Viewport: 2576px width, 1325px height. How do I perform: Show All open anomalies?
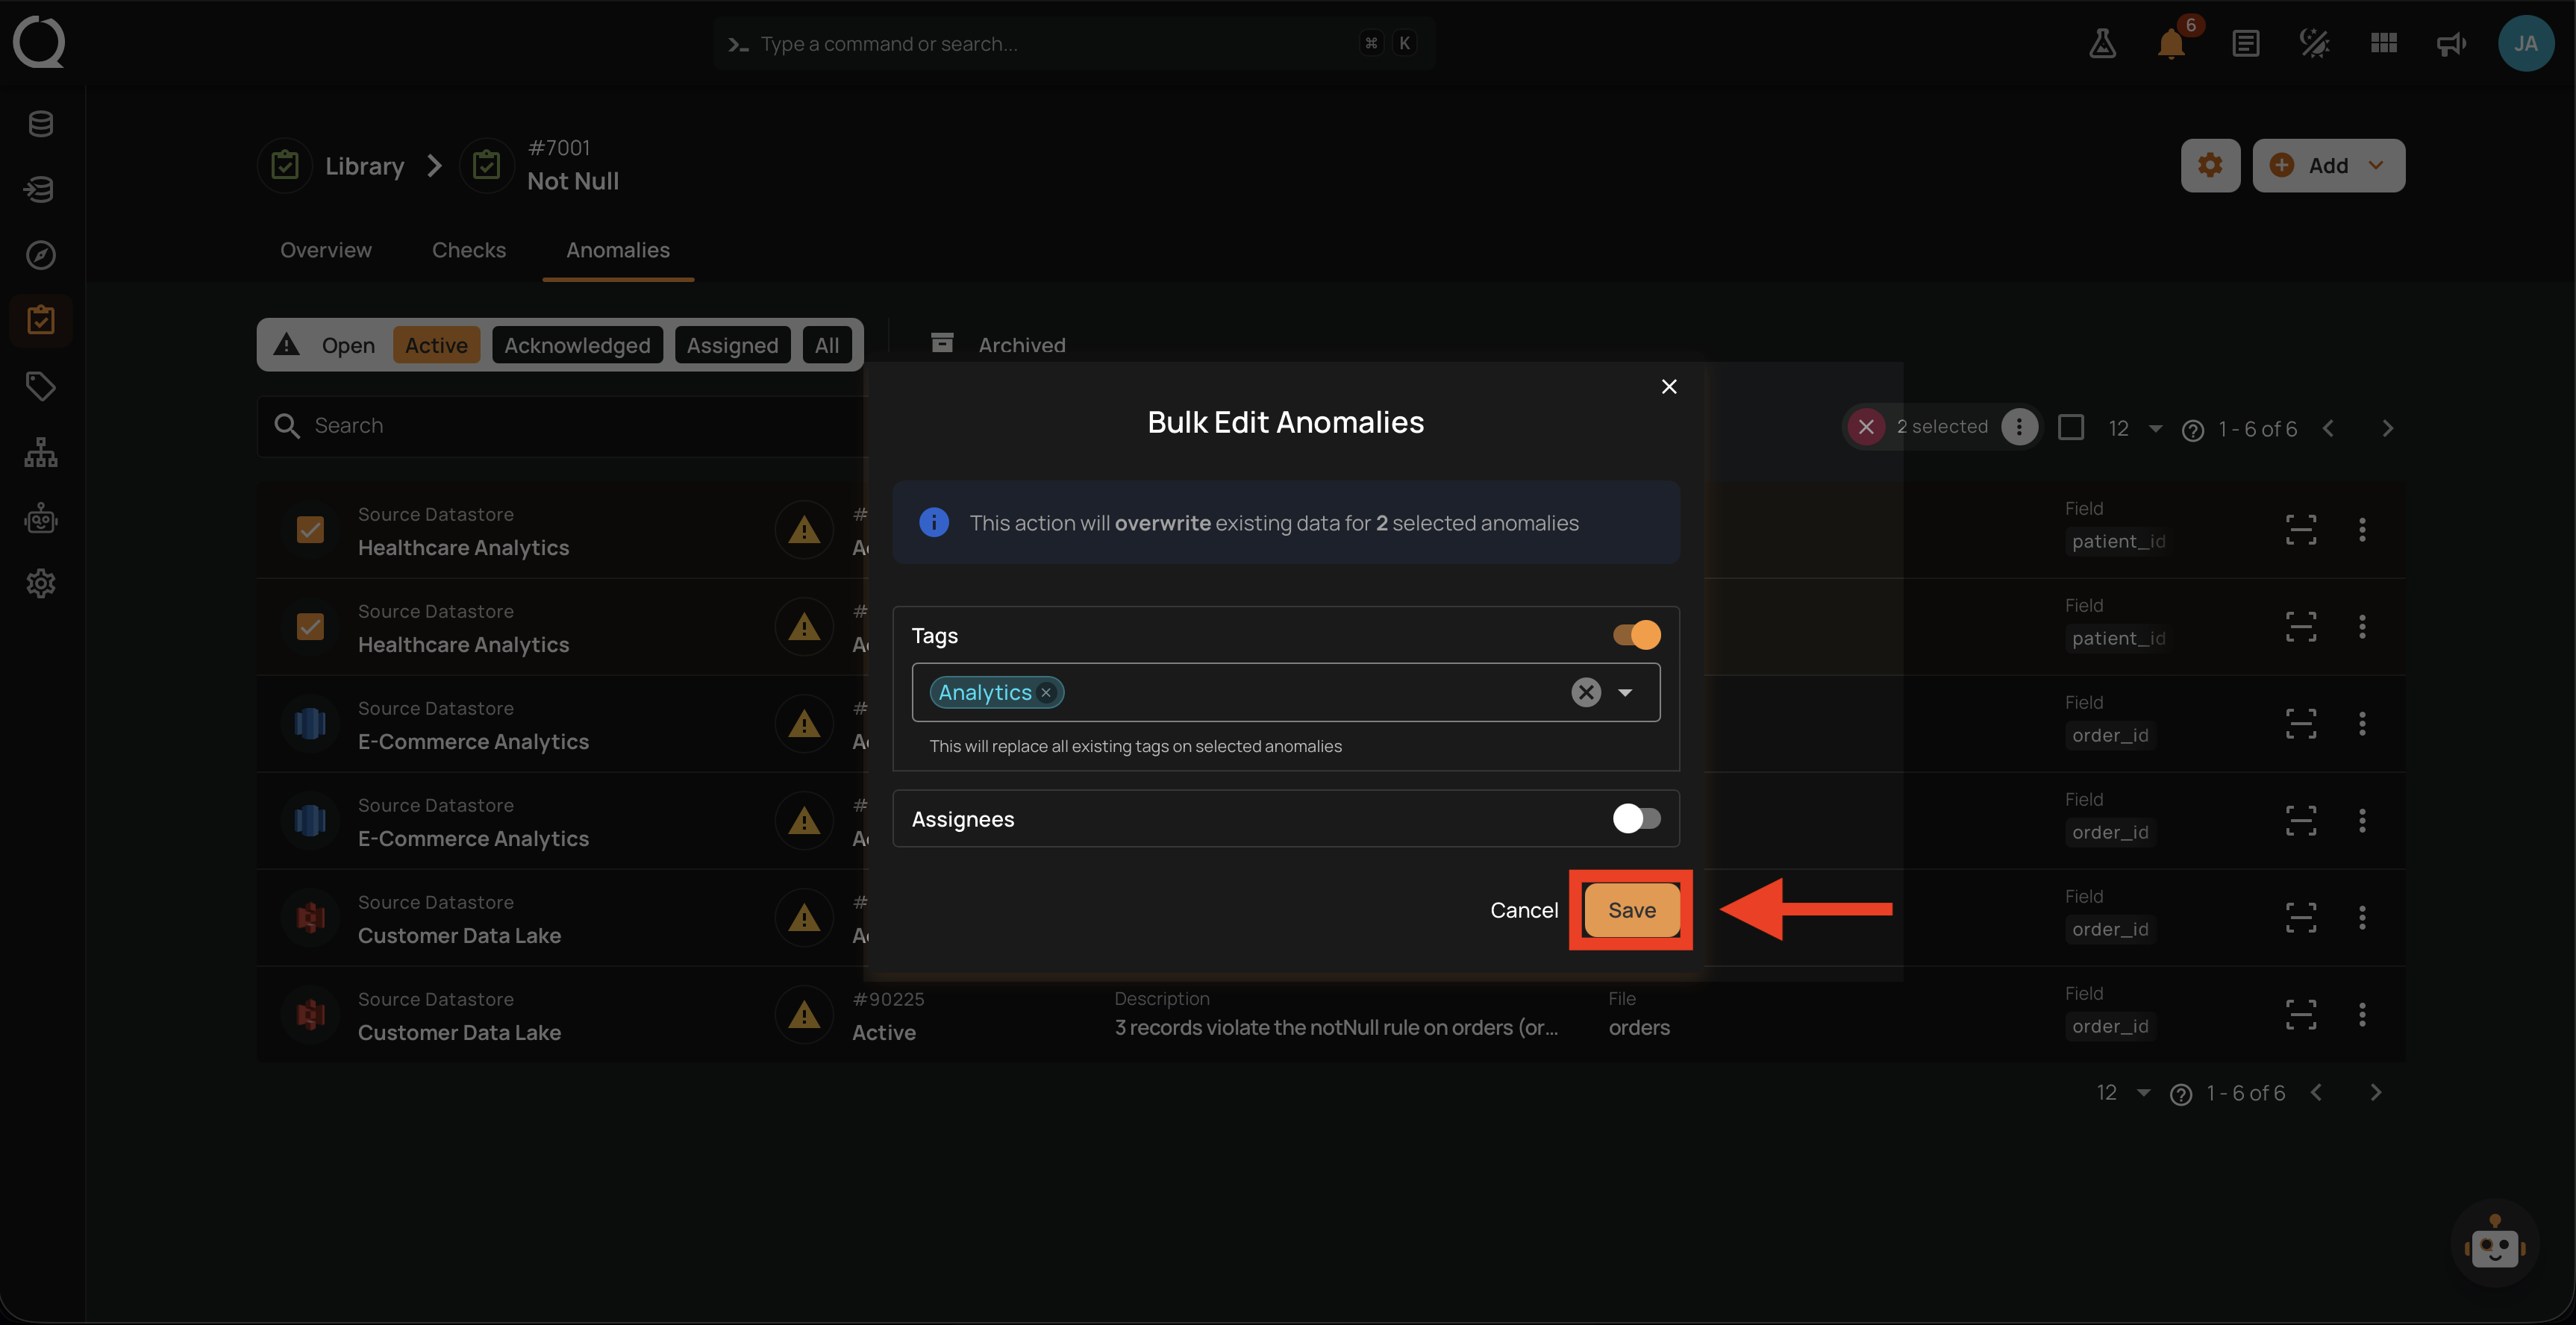pos(827,345)
